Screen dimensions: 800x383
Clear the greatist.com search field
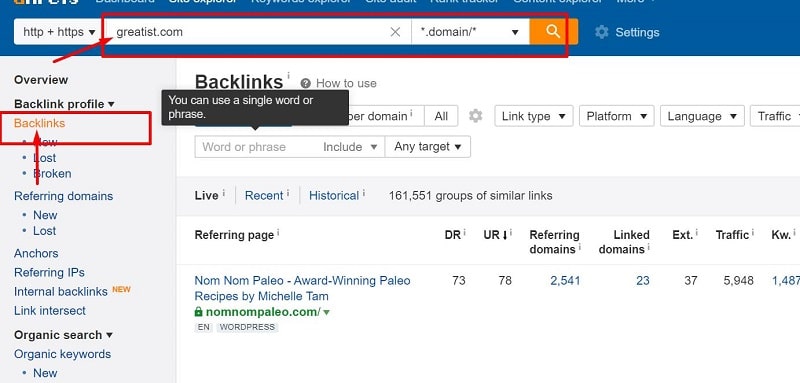coord(395,32)
